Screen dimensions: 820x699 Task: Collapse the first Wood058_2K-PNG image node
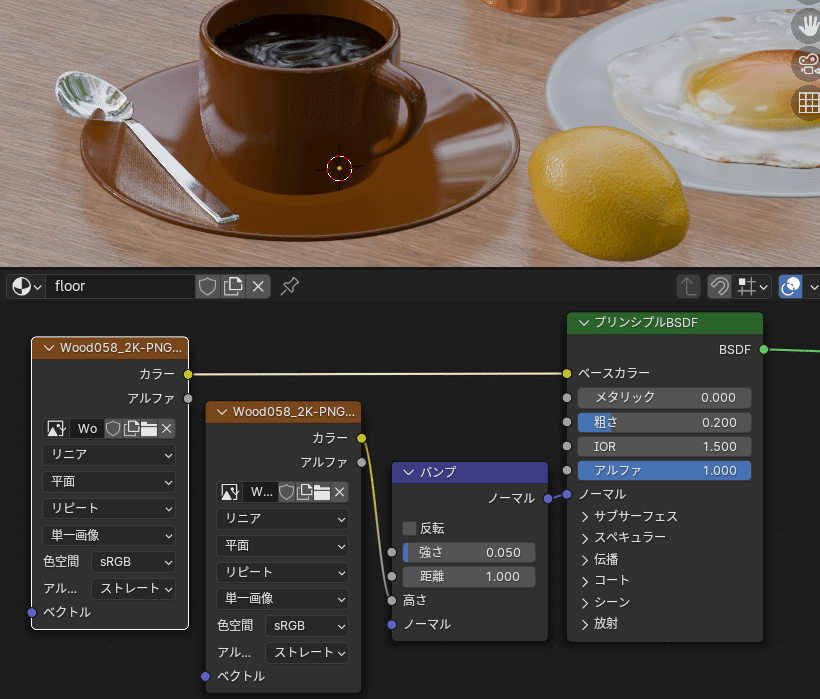pos(49,348)
